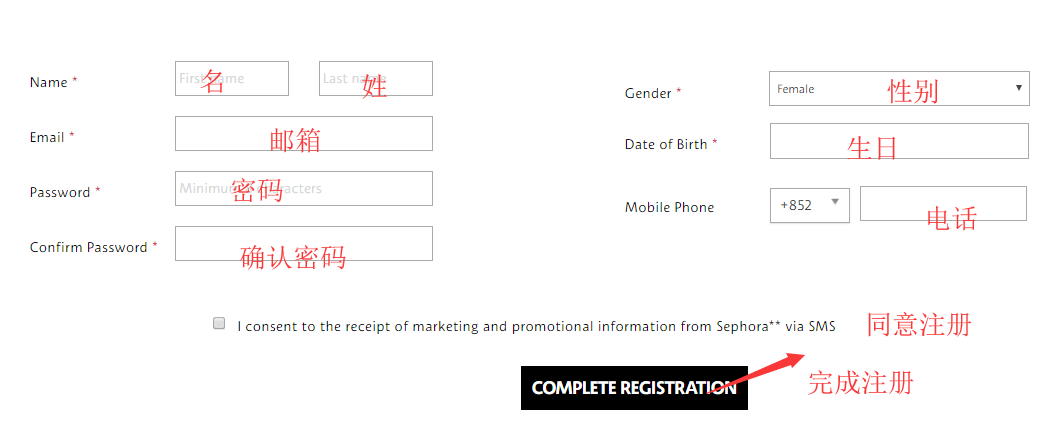Click into the Email input field
This screenshot has height=421, width=1049.
point(303,134)
